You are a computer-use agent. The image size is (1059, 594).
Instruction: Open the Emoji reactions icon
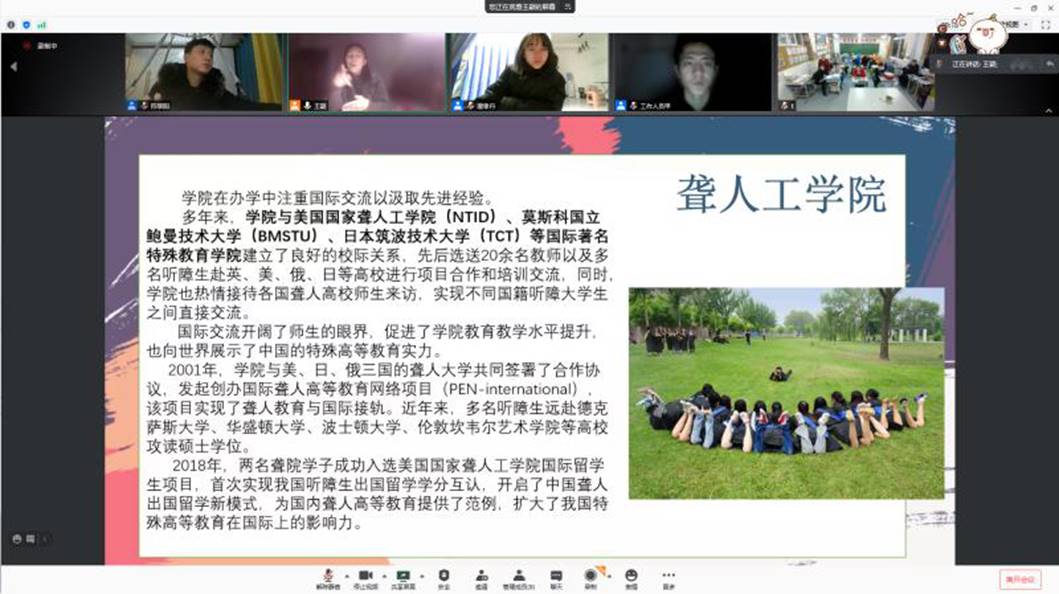click(631, 577)
